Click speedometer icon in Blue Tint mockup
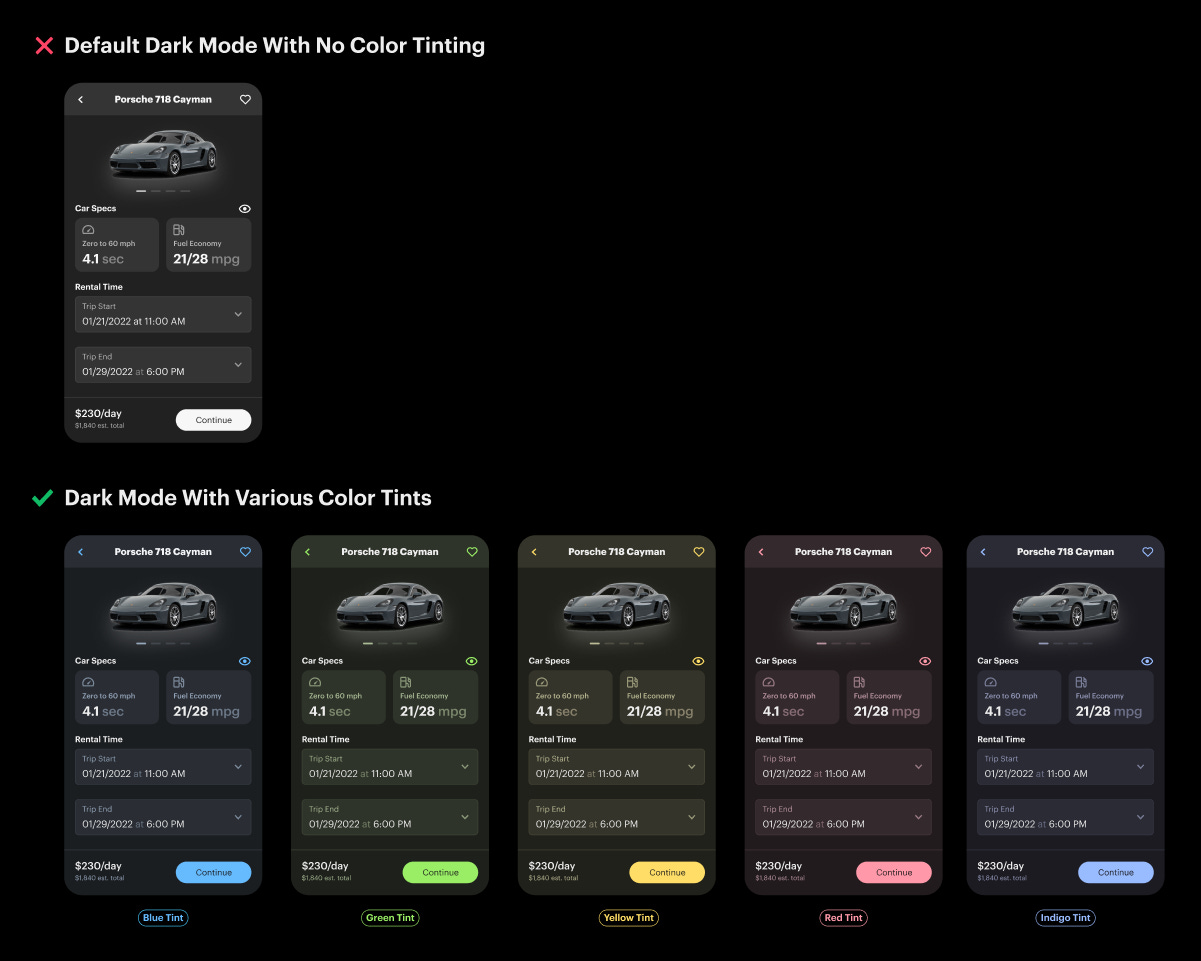Image resolution: width=1201 pixels, height=961 pixels. [88, 682]
